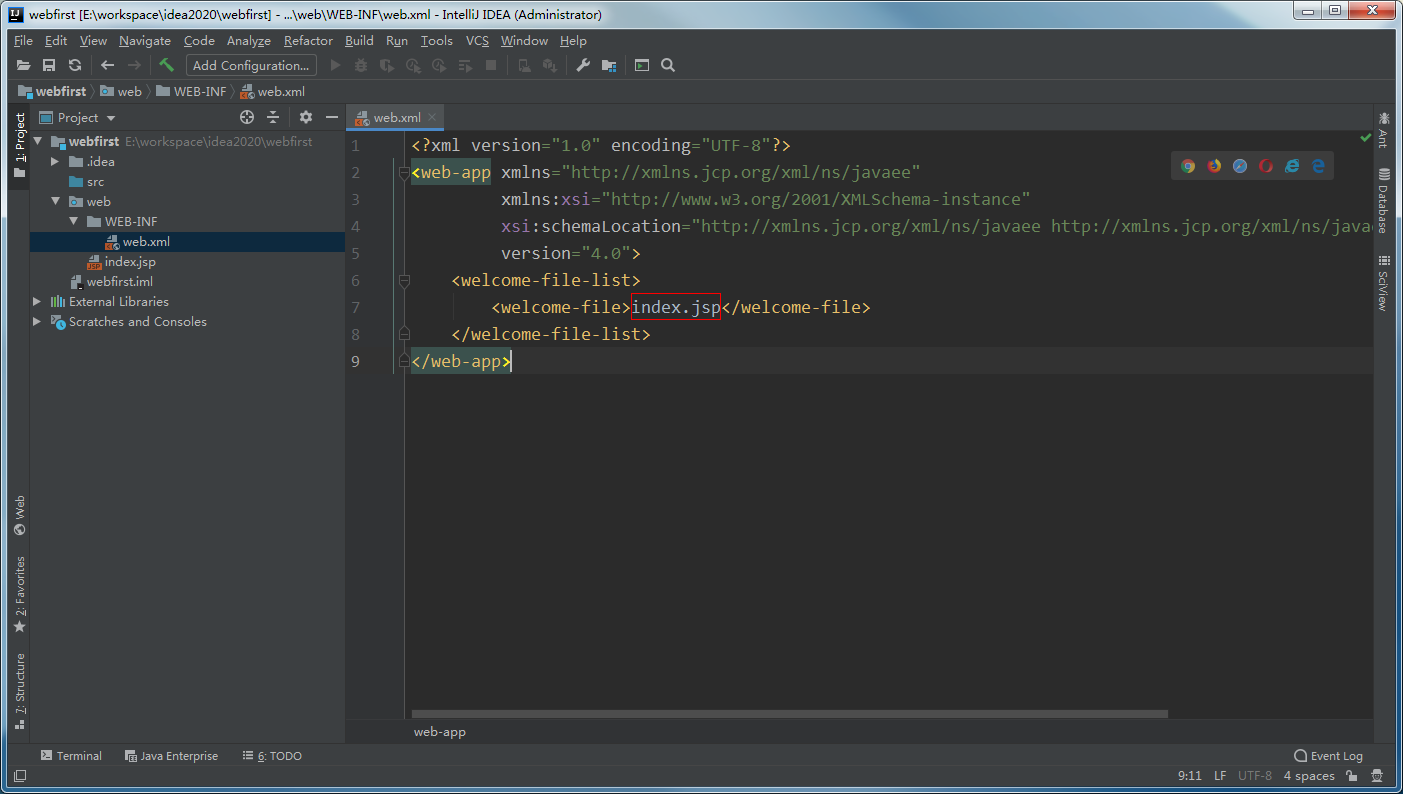Image resolution: width=1403 pixels, height=794 pixels.
Task: Click the green inspection checkmark
Action: click(1365, 137)
